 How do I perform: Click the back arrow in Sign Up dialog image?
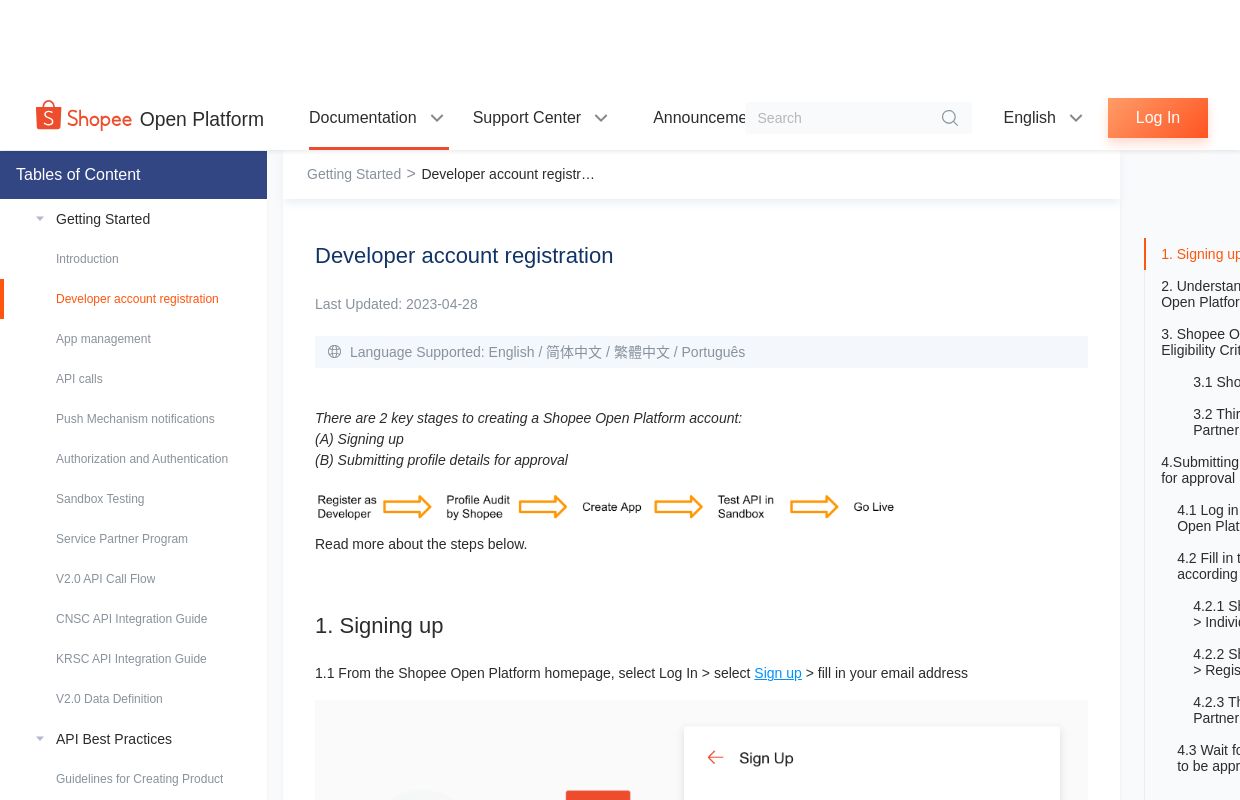click(715, 758)
